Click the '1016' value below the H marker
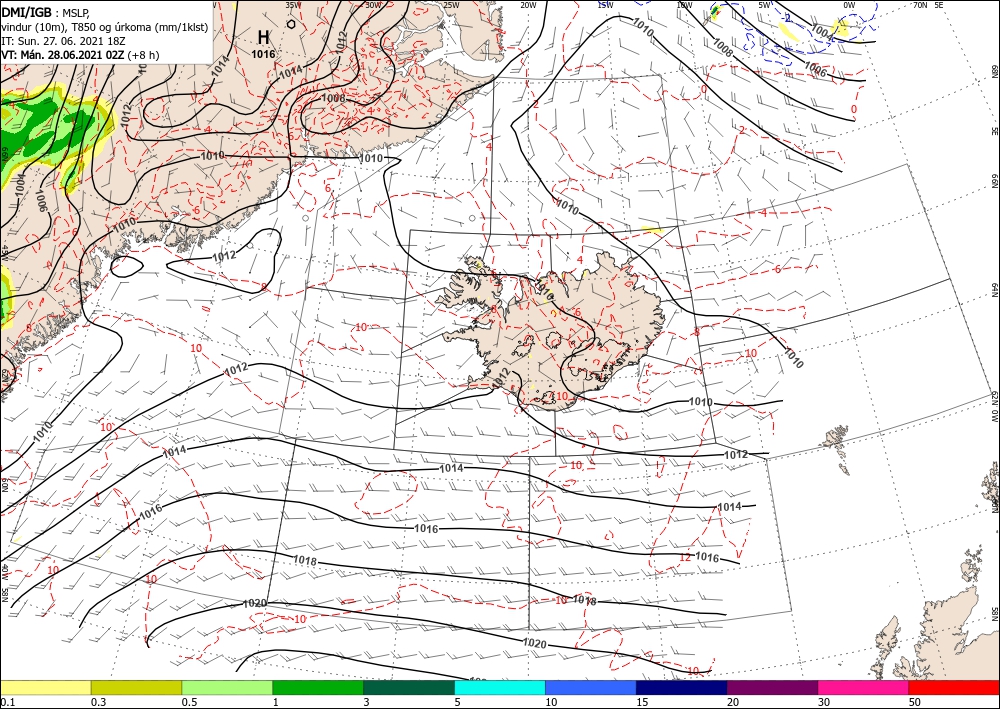Image resolution: width=1000 pixels, height=709 pixels. point(263,54)
